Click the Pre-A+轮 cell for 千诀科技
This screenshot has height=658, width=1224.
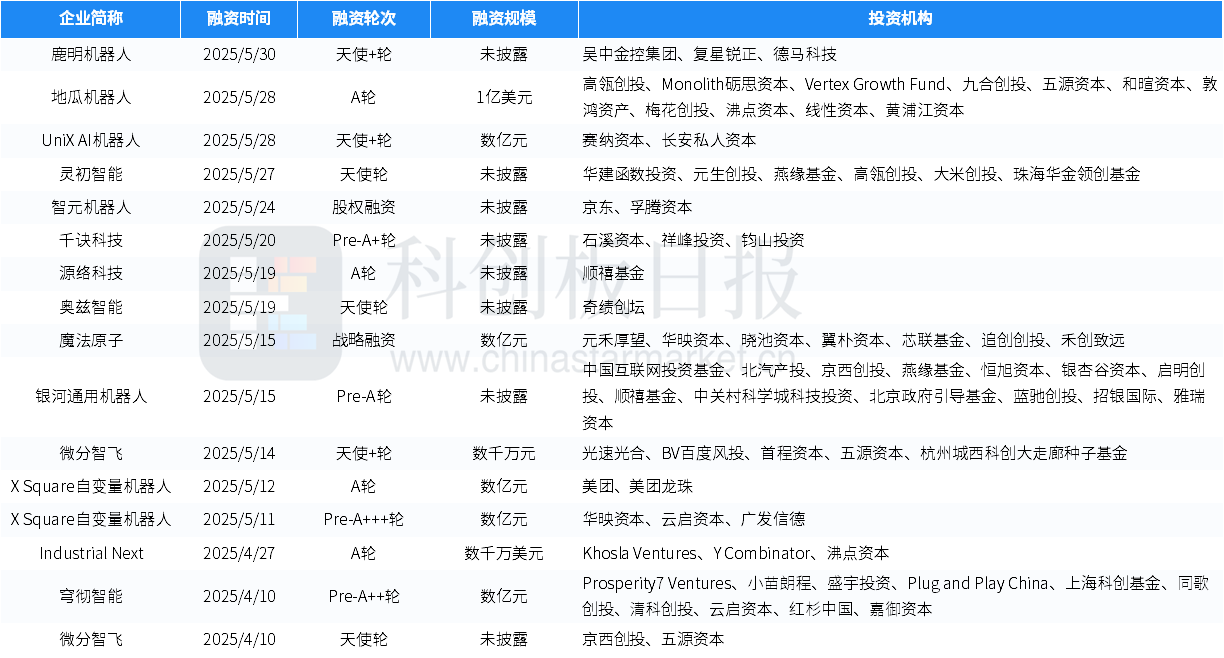[x=363, y=240]
